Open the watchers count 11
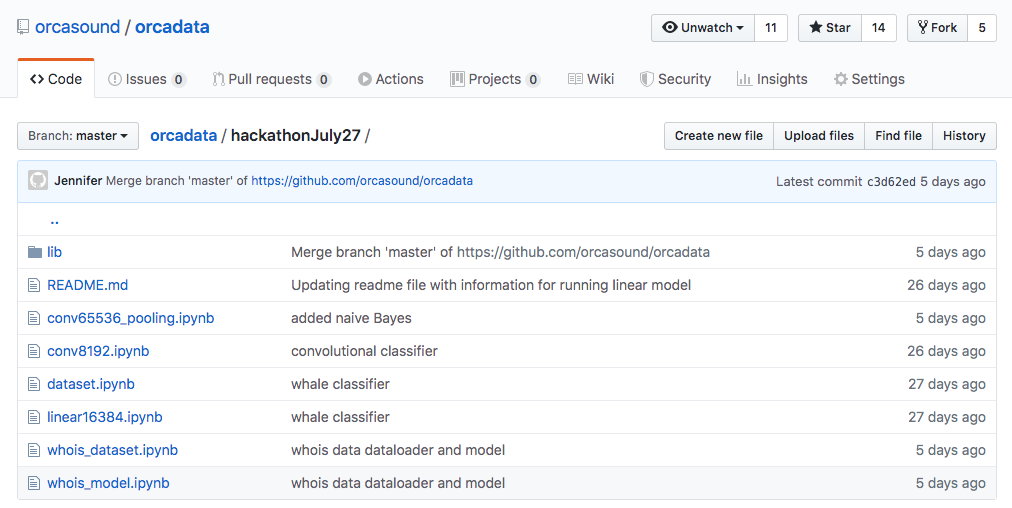Image resolution: width=1012 pixels, height=508 pixels. click(x=771, y=28)
